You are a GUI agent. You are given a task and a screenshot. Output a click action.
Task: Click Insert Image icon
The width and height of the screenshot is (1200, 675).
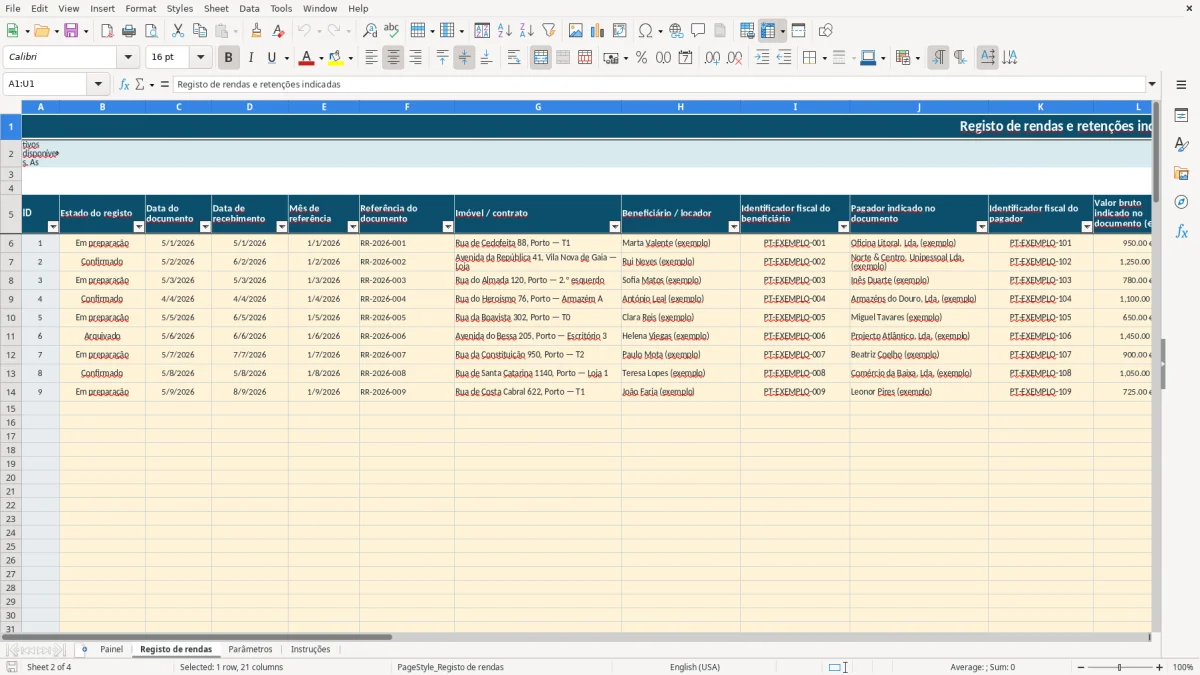click(576, 31)
